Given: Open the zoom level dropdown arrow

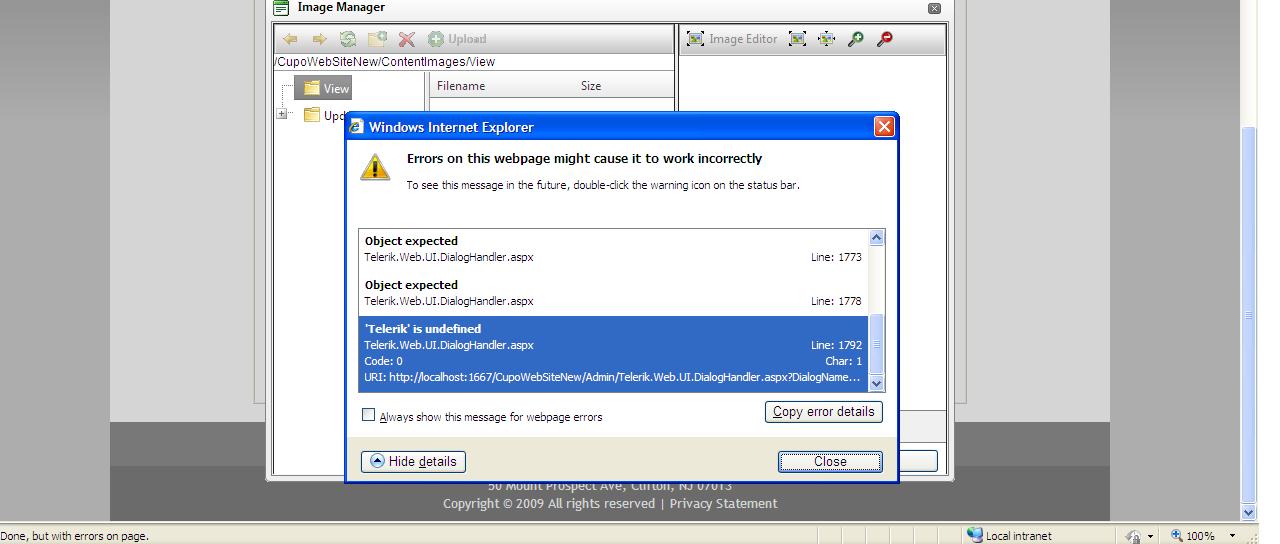Looking at the screenshot, I should pyautogui.click(x=1233, y=536).
